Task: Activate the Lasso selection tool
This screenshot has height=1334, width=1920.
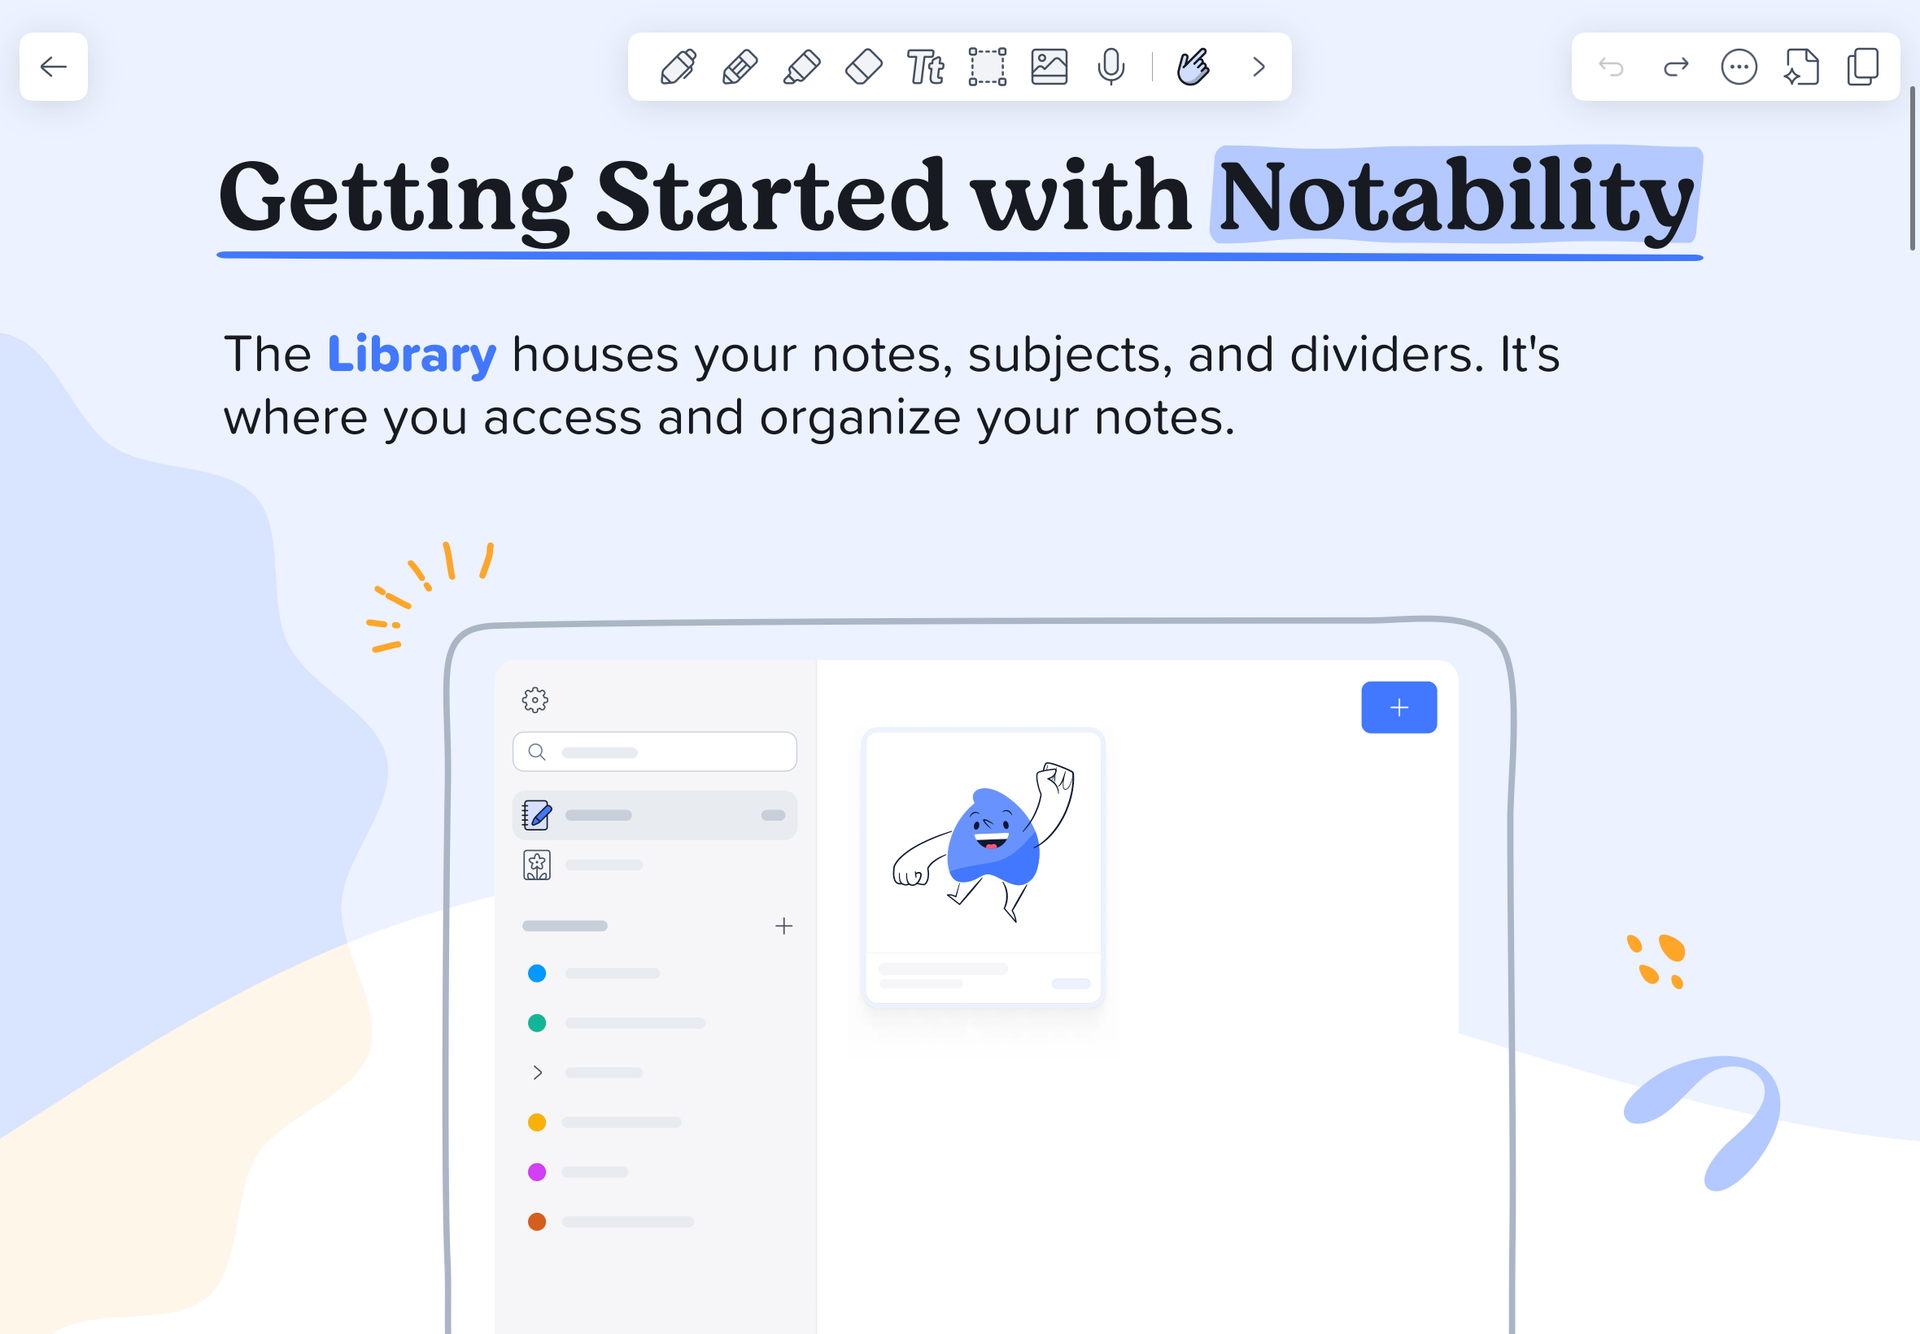Action: click(x=987, y=67)
